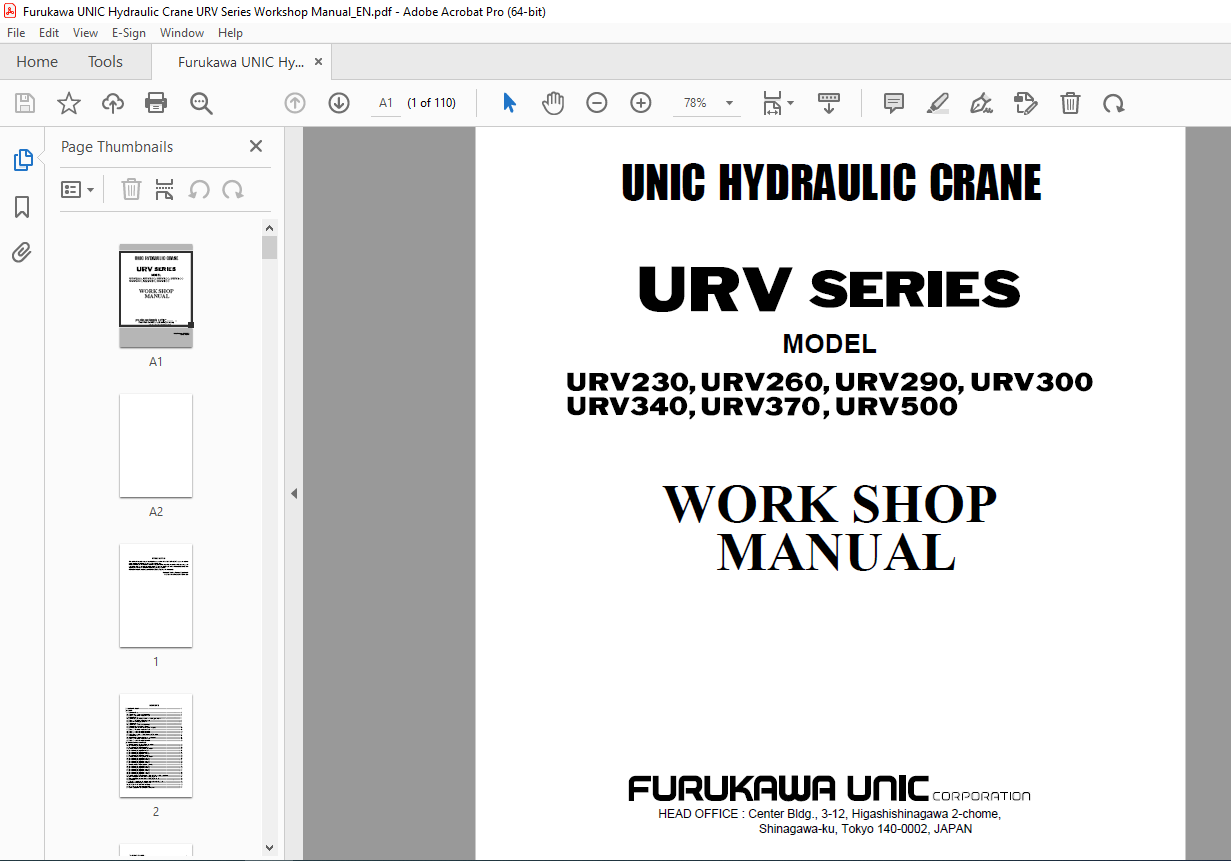Click the scrolling mode keyboard icon

829,103
